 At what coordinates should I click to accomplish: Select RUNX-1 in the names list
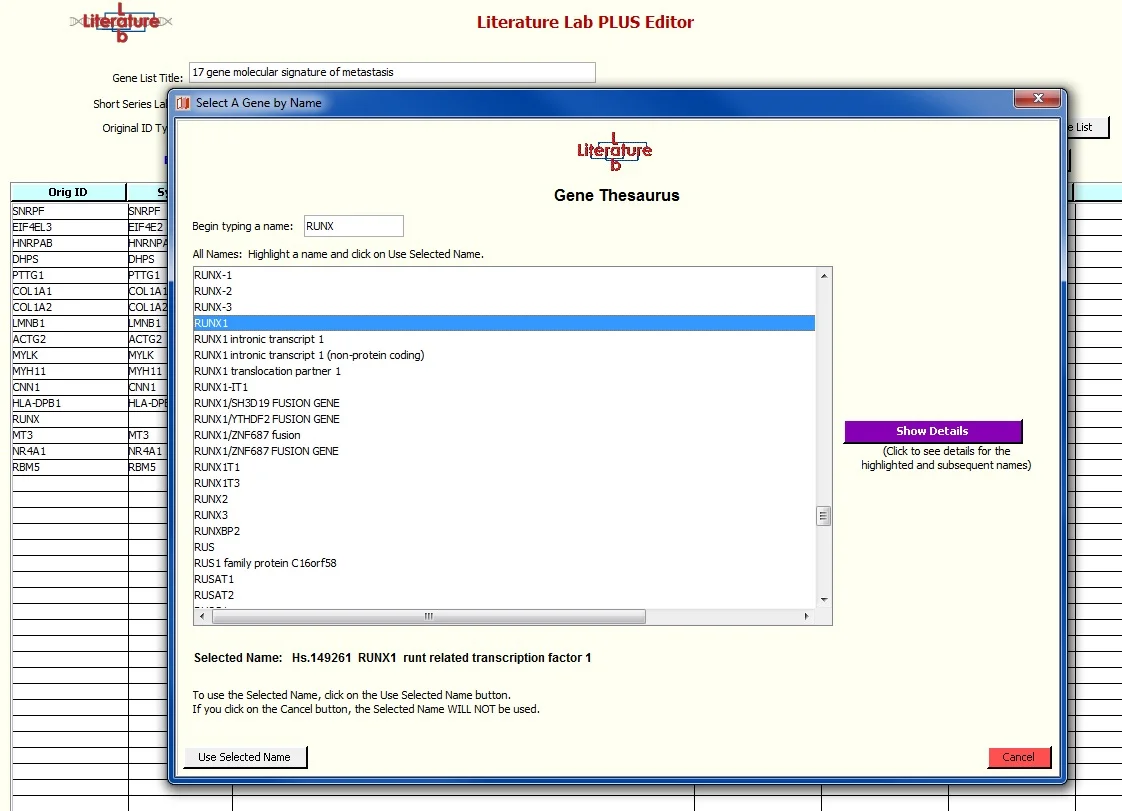click(504, 275)
